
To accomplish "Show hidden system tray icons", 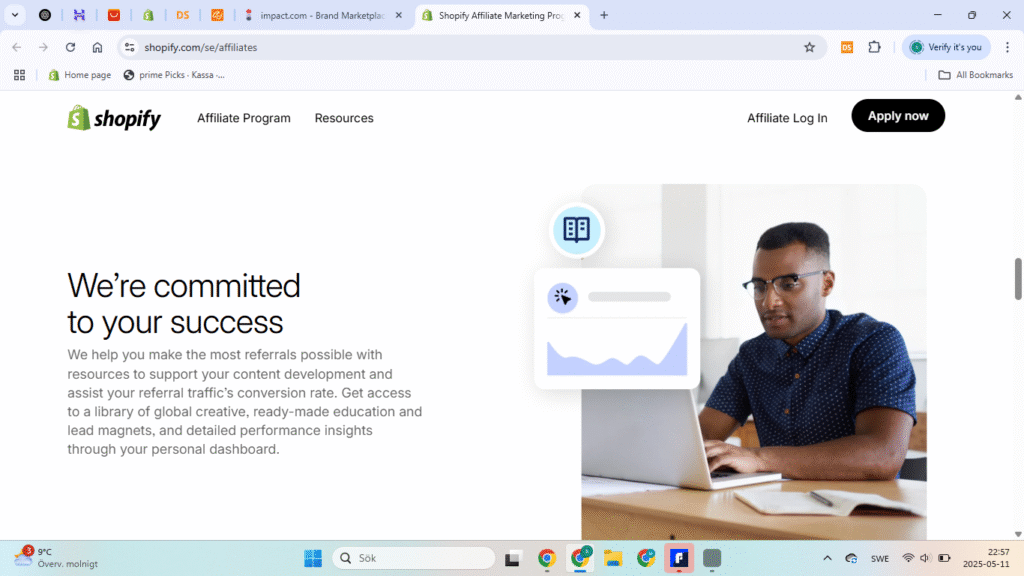I will tap(827, 558).
